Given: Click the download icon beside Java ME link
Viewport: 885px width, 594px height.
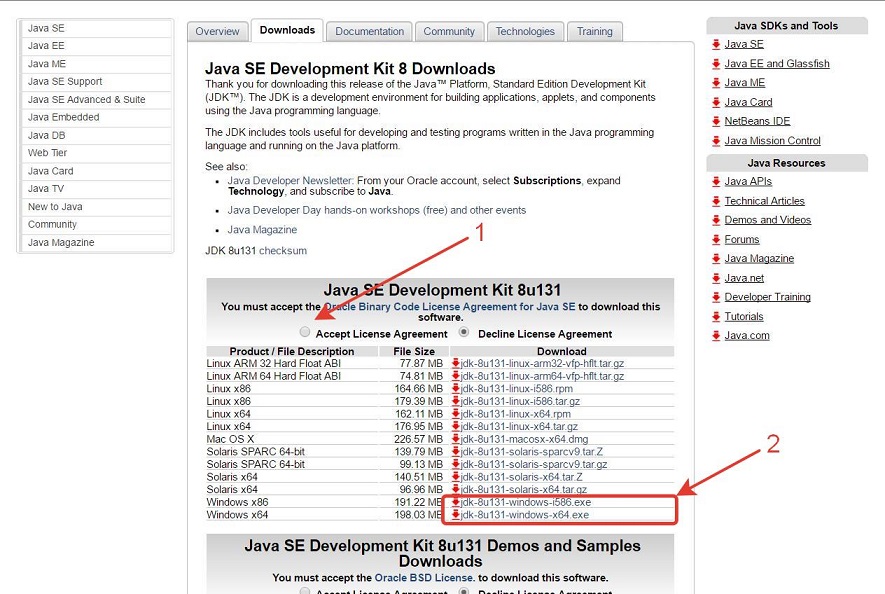Looking at the screenshot, I should [x=716, y=82].
